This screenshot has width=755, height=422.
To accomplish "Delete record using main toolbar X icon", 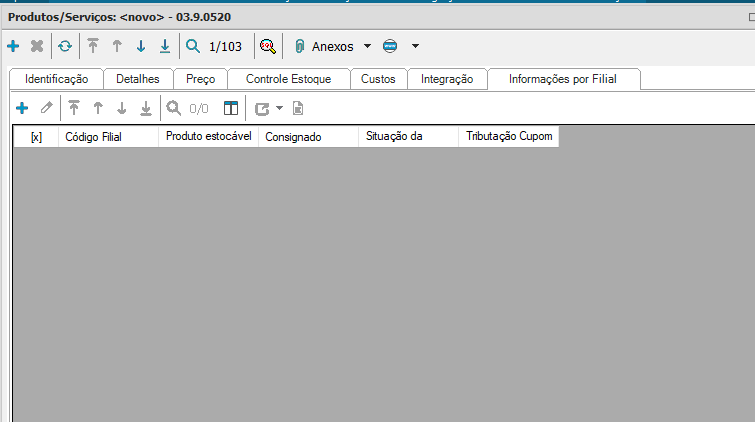I will pos(37,46).
